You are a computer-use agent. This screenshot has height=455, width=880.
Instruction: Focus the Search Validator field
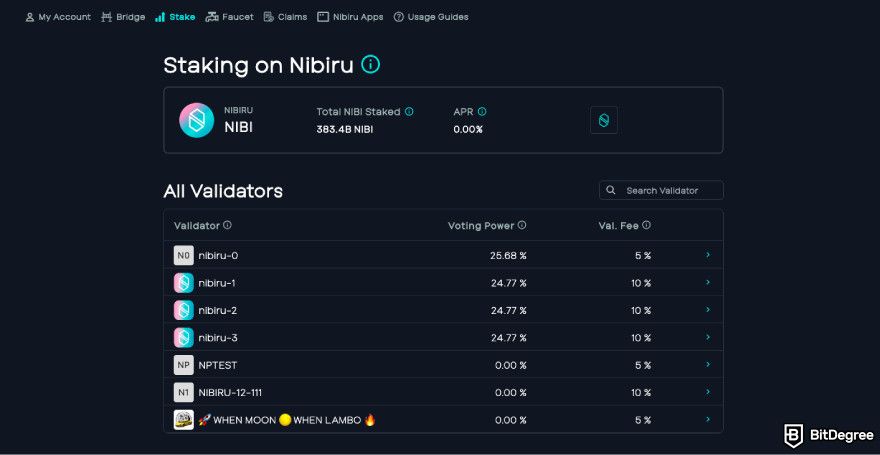coord(661,190)
